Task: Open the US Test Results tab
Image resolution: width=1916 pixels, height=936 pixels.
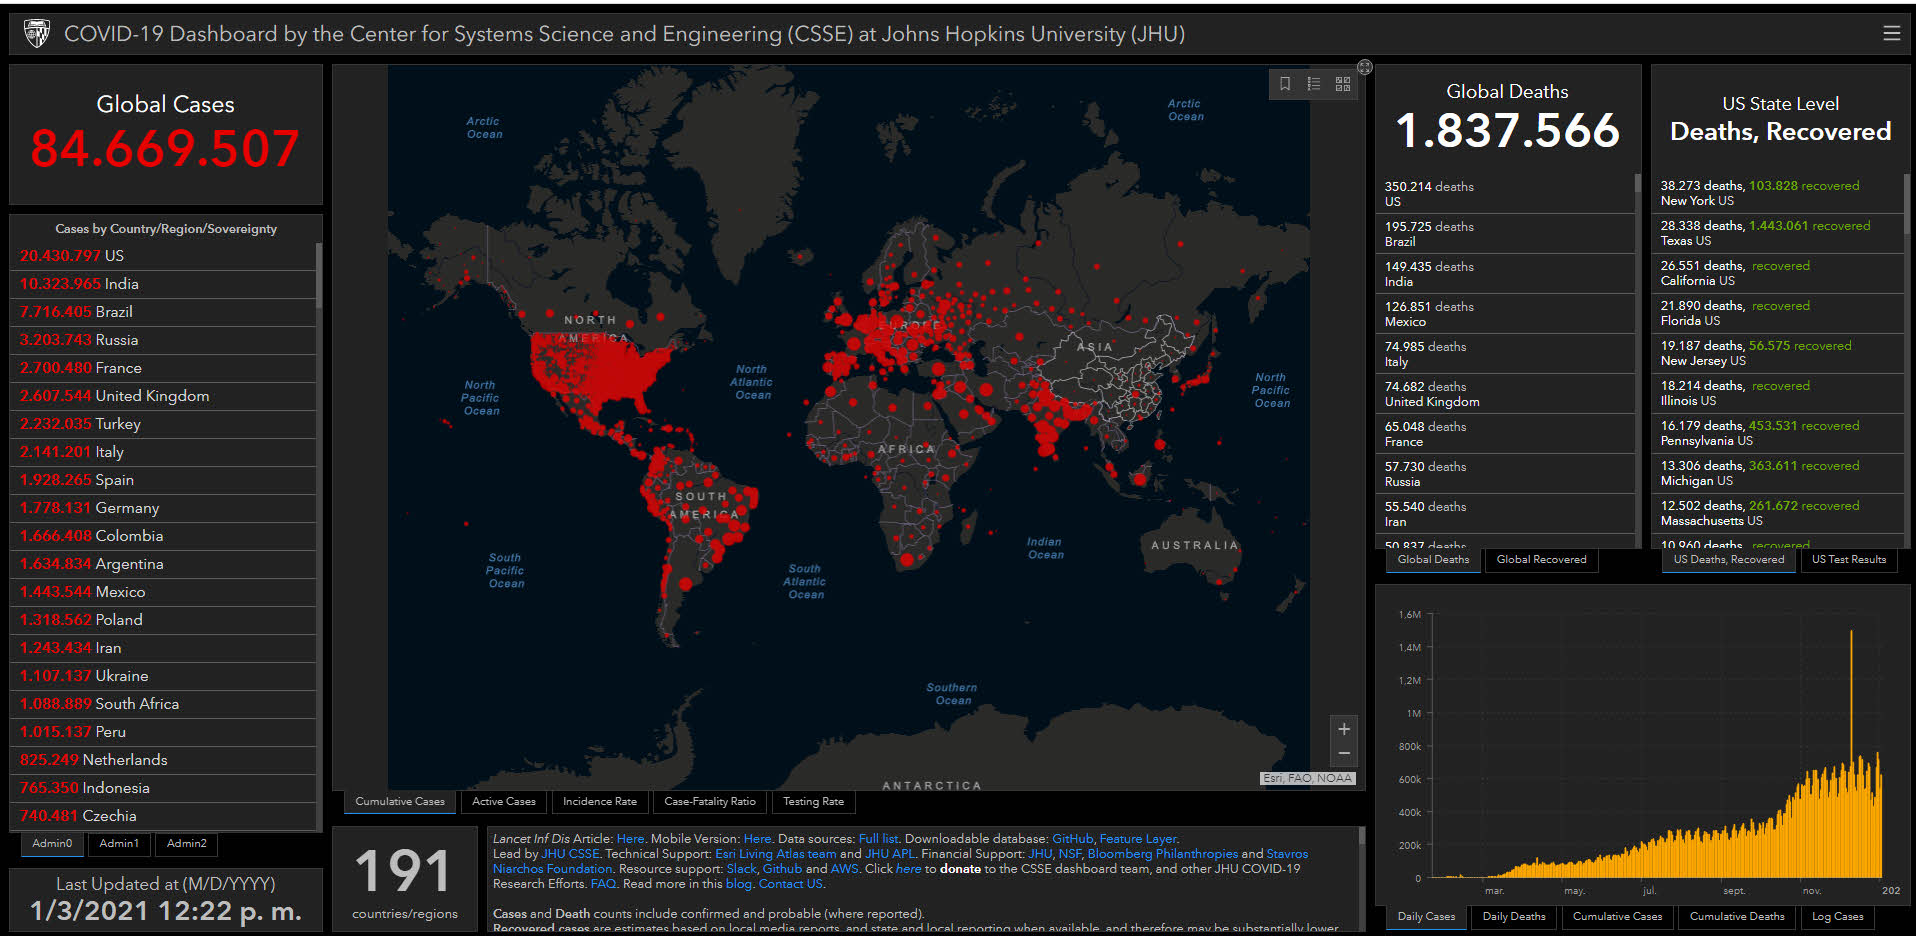Action: 1848,560
